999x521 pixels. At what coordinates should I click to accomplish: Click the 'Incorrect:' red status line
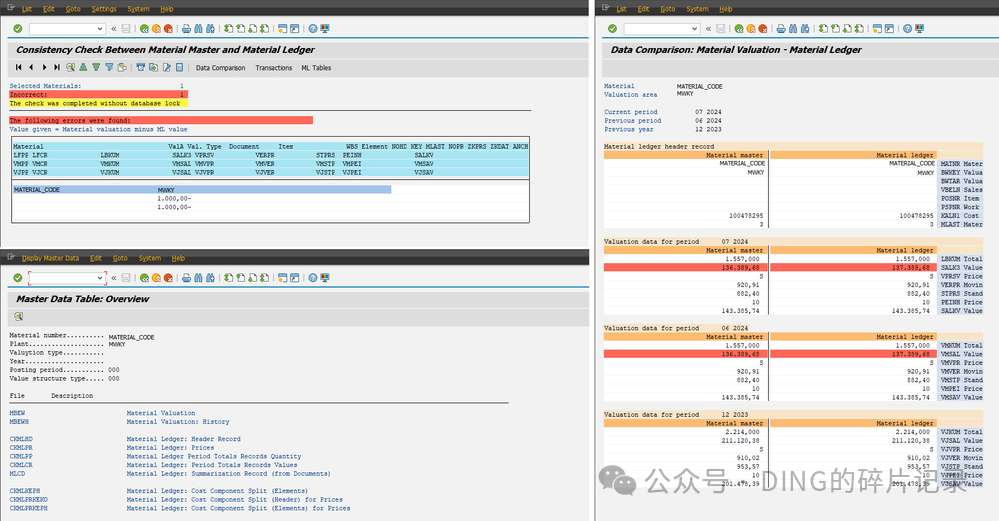coord(99,94)
